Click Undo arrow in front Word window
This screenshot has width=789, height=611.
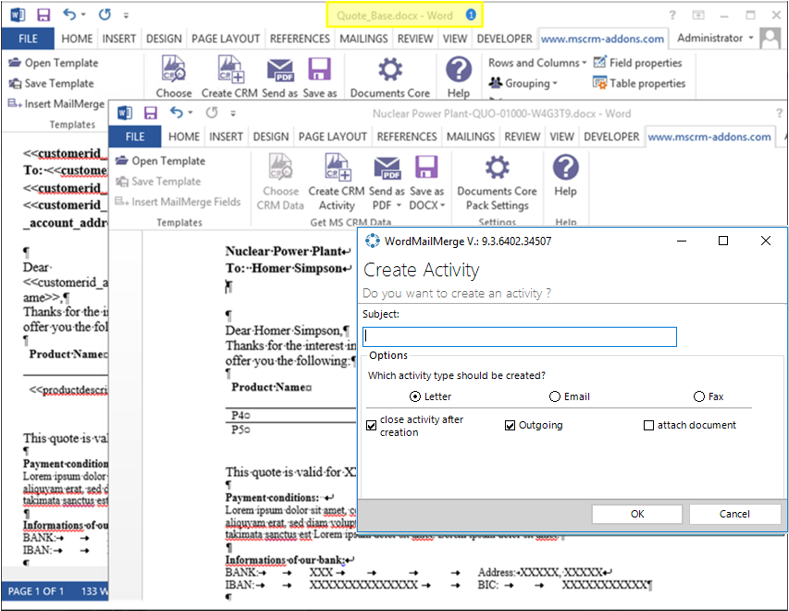point(176,113)
